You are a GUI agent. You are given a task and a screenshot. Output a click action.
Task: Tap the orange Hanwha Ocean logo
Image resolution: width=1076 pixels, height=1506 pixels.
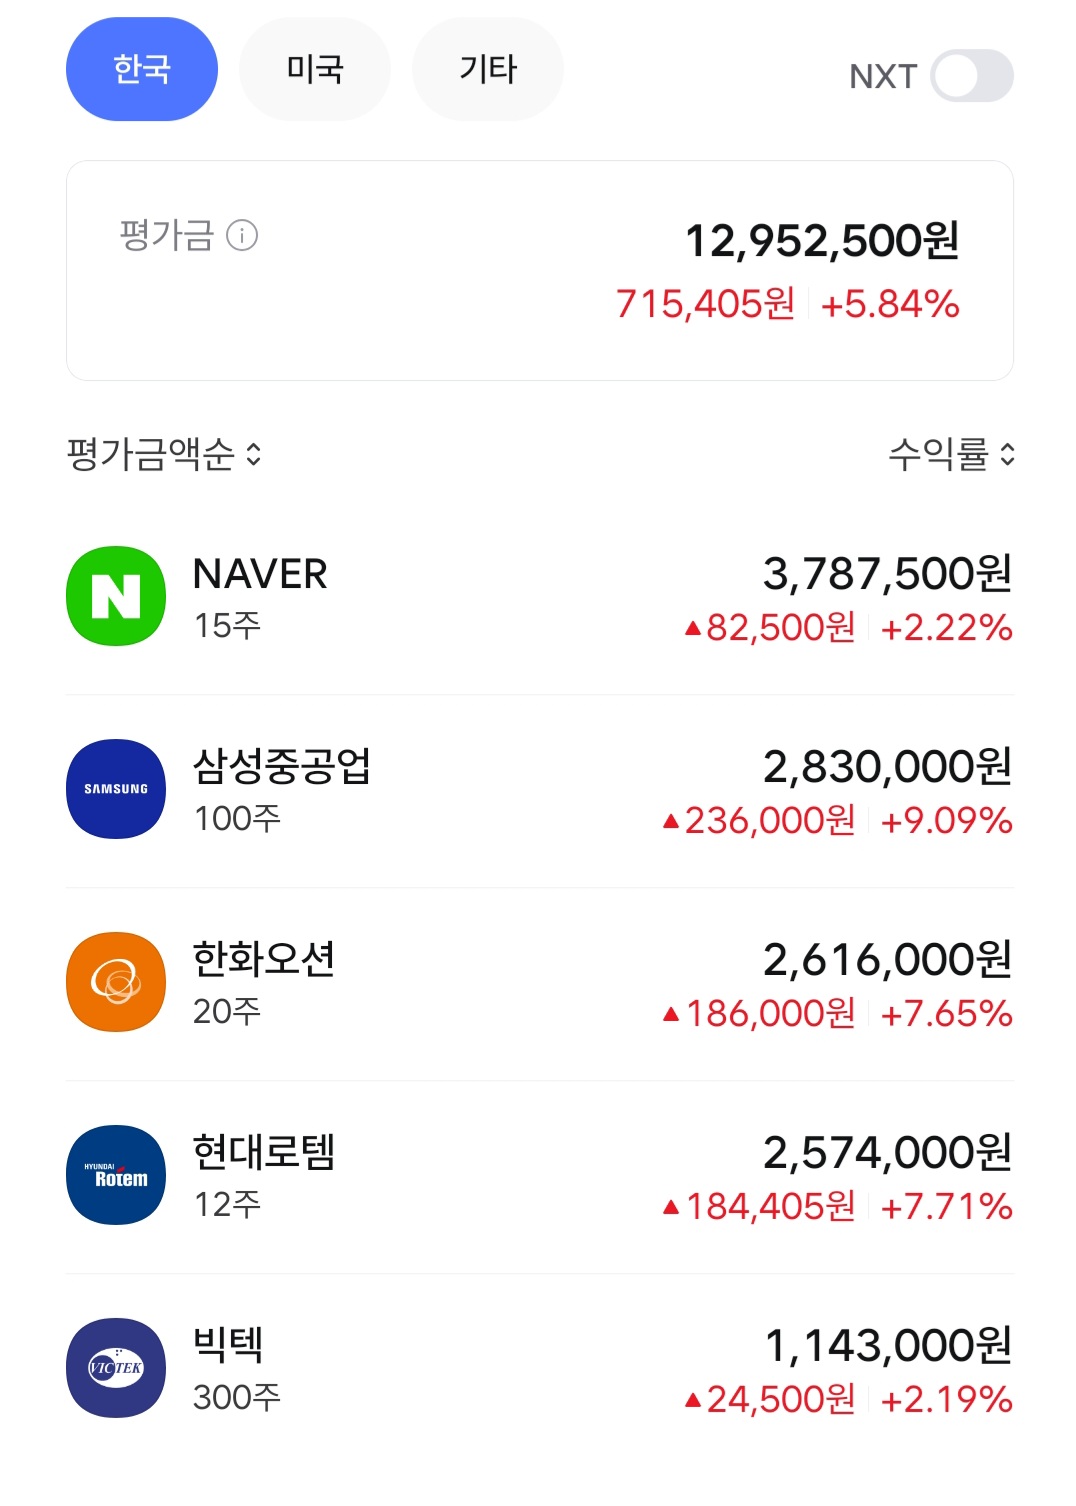(x=116, y=982)
